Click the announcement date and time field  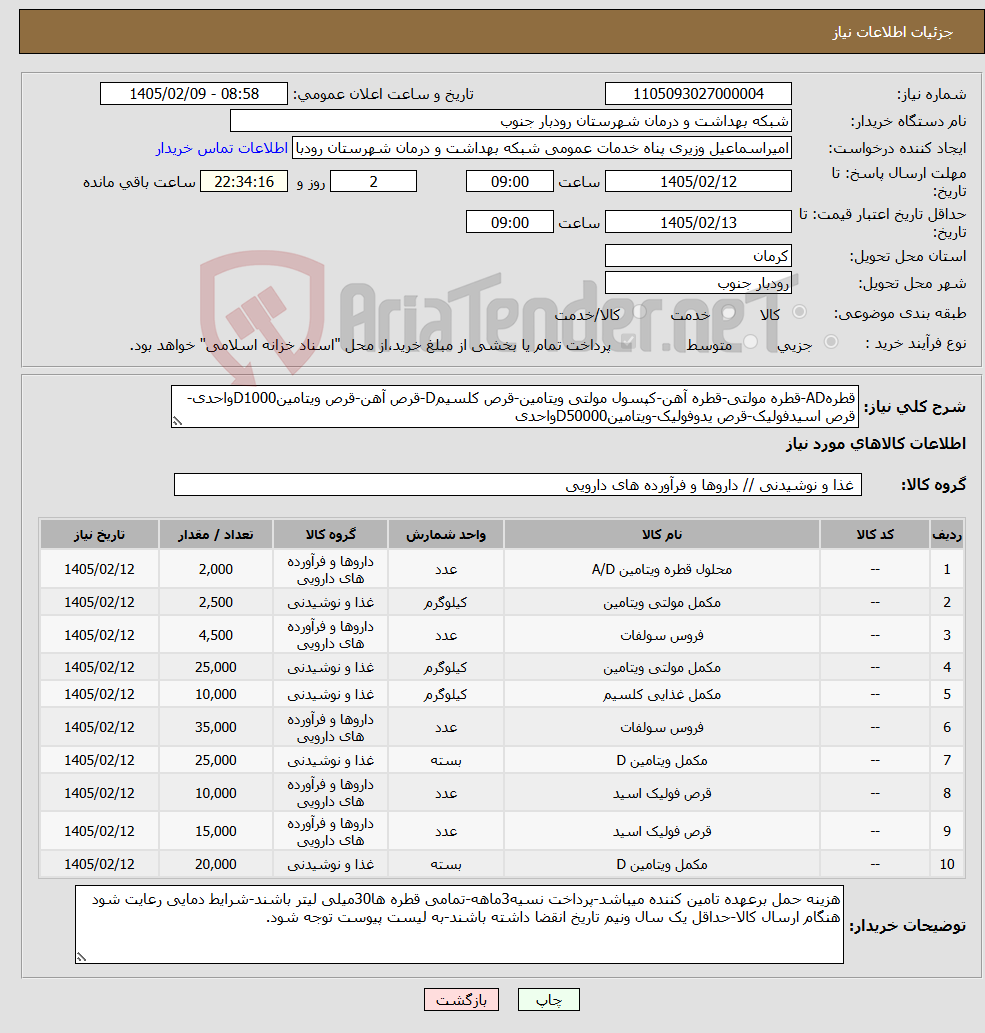(x=194, y=94)
